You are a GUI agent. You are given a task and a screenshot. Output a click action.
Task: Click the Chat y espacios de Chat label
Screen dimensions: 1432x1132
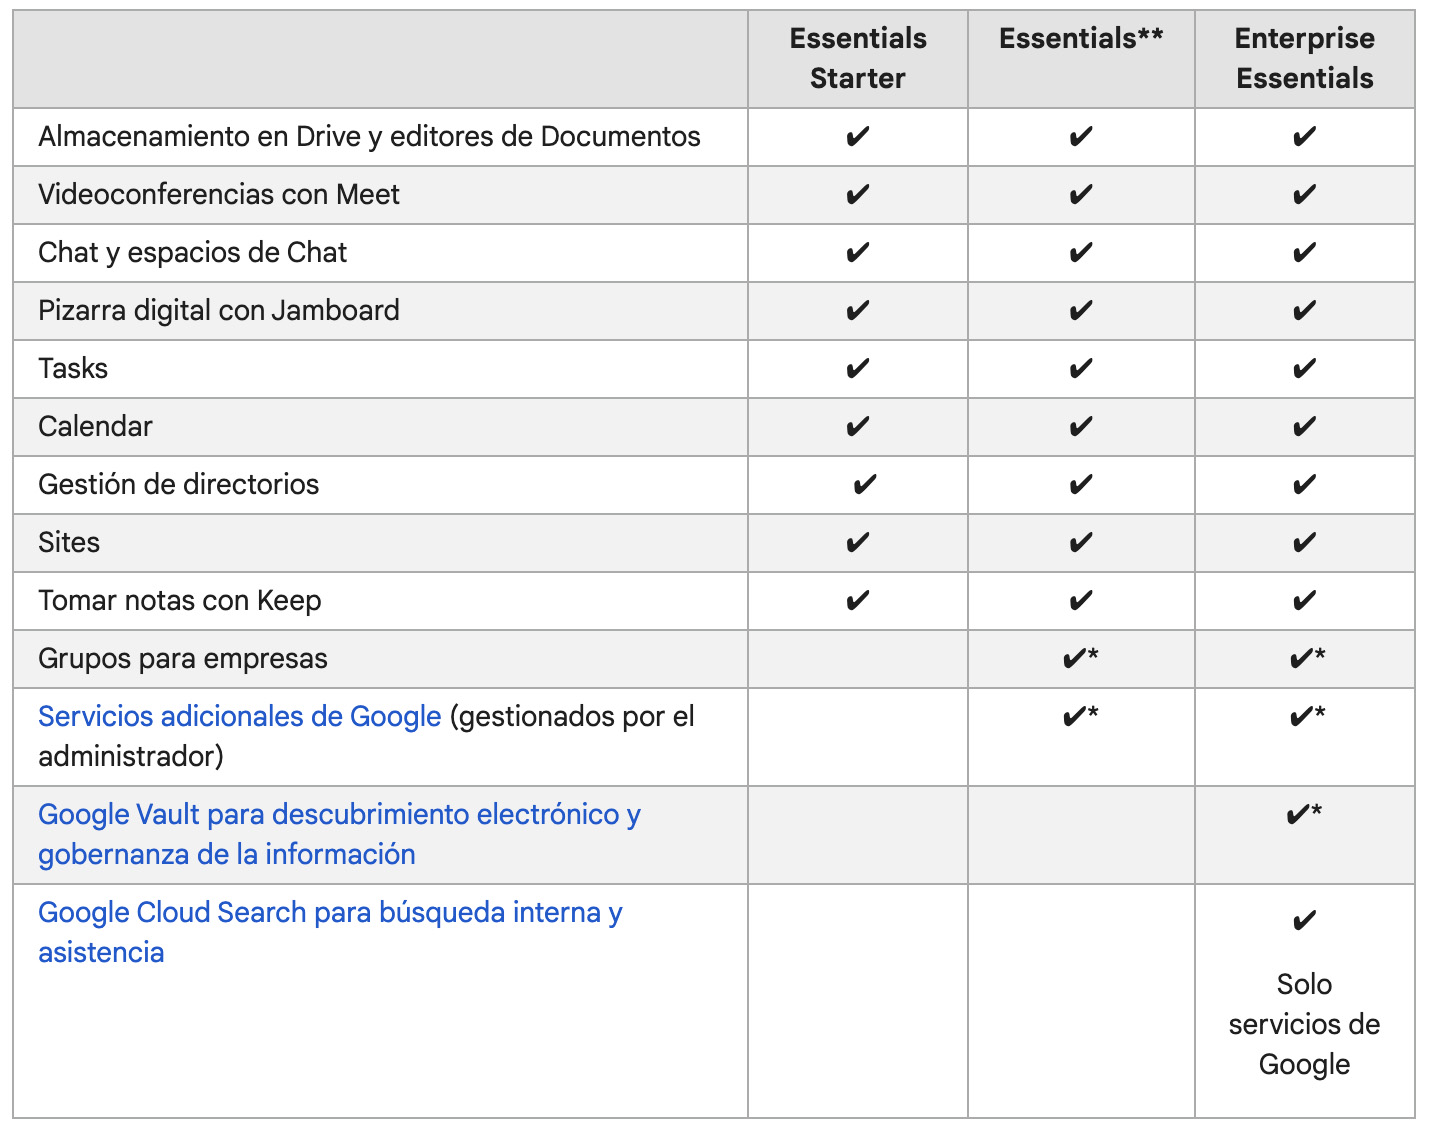coord(192,253)
